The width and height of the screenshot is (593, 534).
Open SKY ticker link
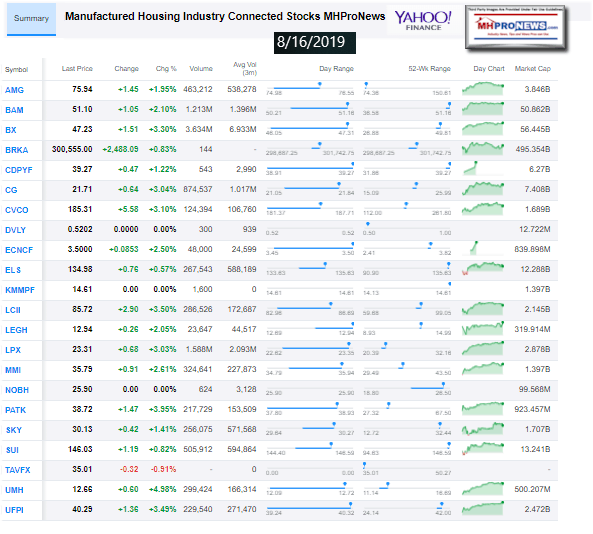pyautogui.click(x=14, y=430)
